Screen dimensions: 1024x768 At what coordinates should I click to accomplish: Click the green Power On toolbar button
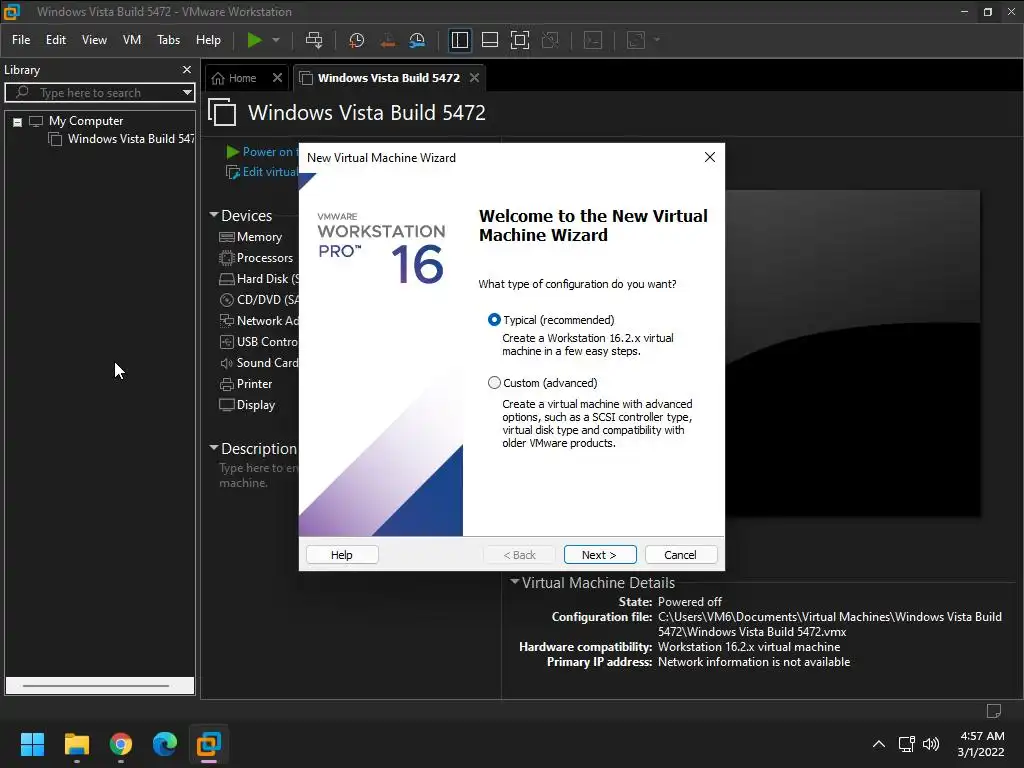(x=254, y=40)
